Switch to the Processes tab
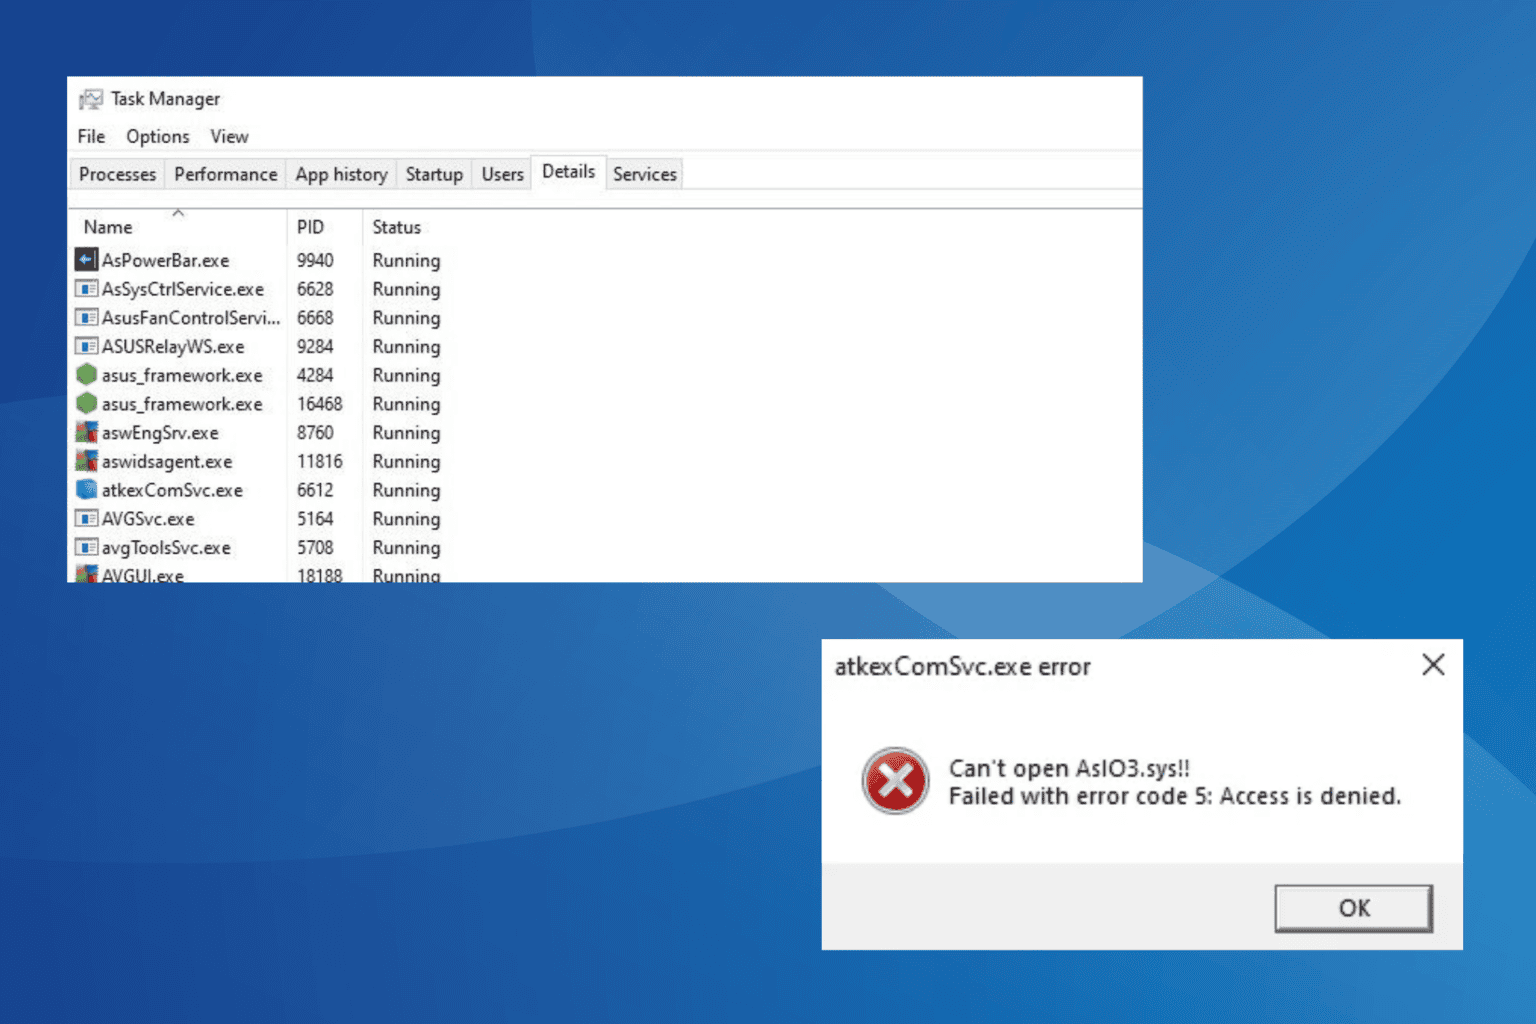The image size is (1536, 1024). (x=117, y=174)
